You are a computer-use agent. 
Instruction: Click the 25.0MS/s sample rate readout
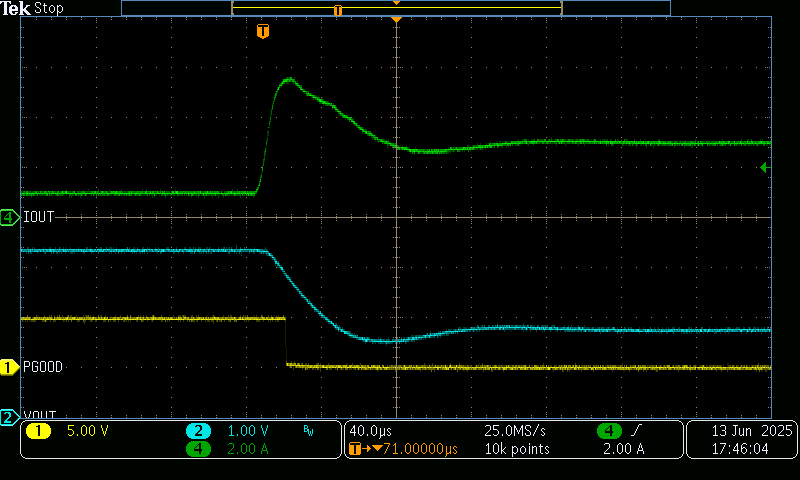coord(515,431)
